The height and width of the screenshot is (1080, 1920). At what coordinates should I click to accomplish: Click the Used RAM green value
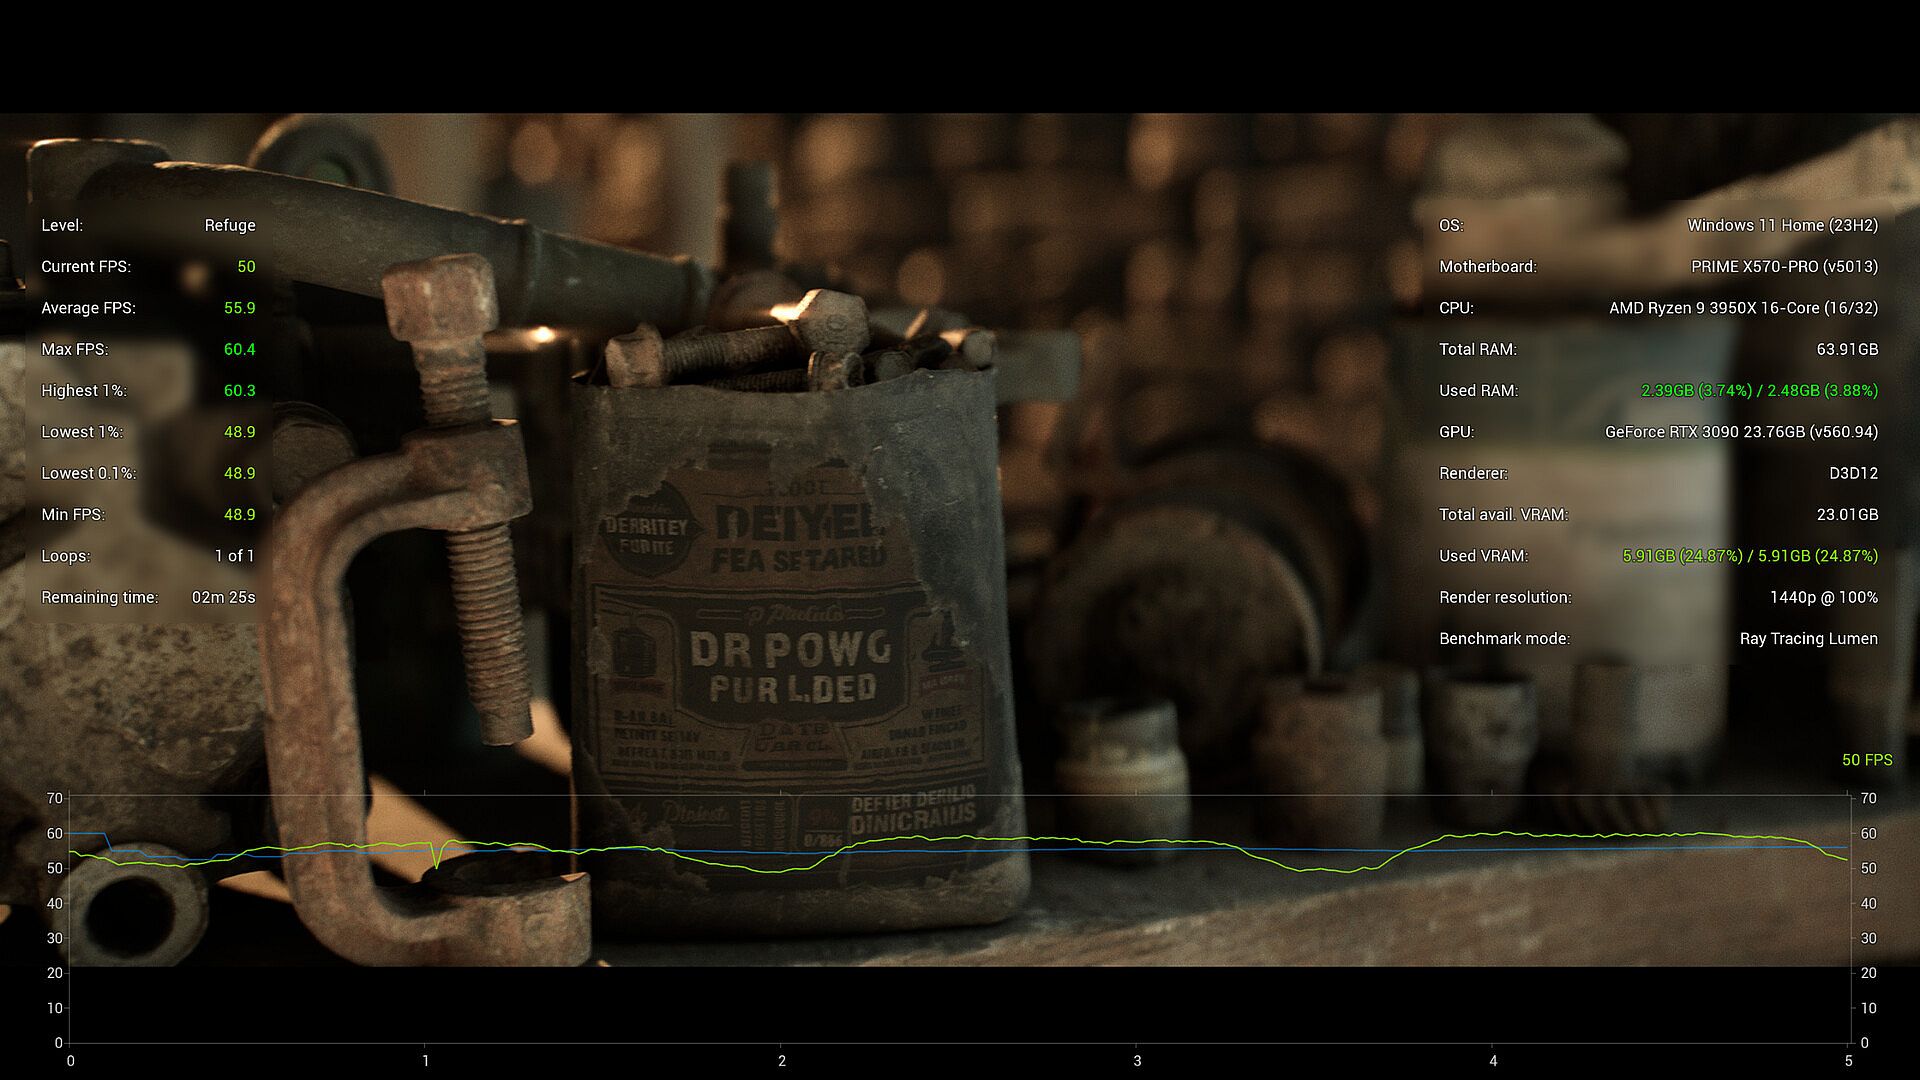[1759, 391]
